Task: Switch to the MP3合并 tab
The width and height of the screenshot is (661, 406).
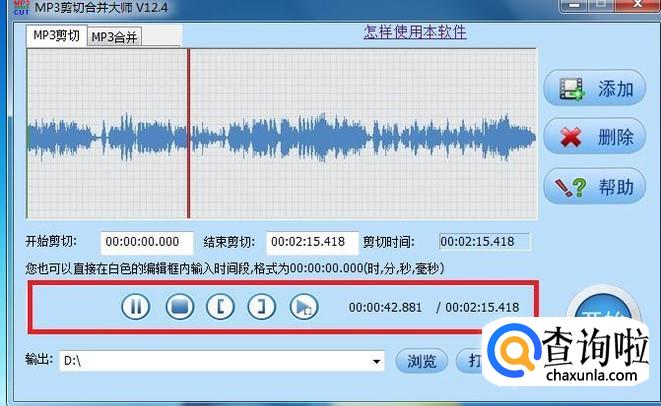Action: [114, 37]
